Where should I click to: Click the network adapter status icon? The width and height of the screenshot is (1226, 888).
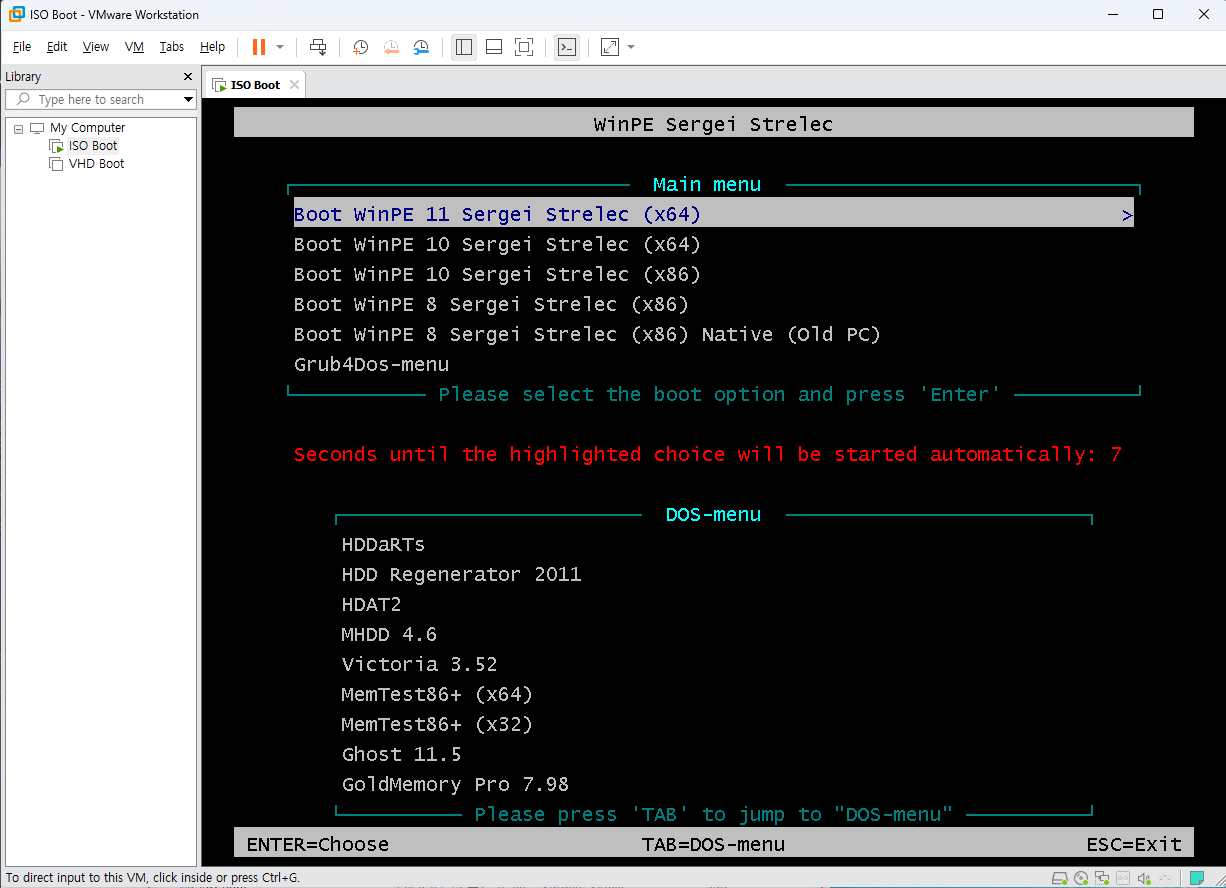pos(1102,879)
